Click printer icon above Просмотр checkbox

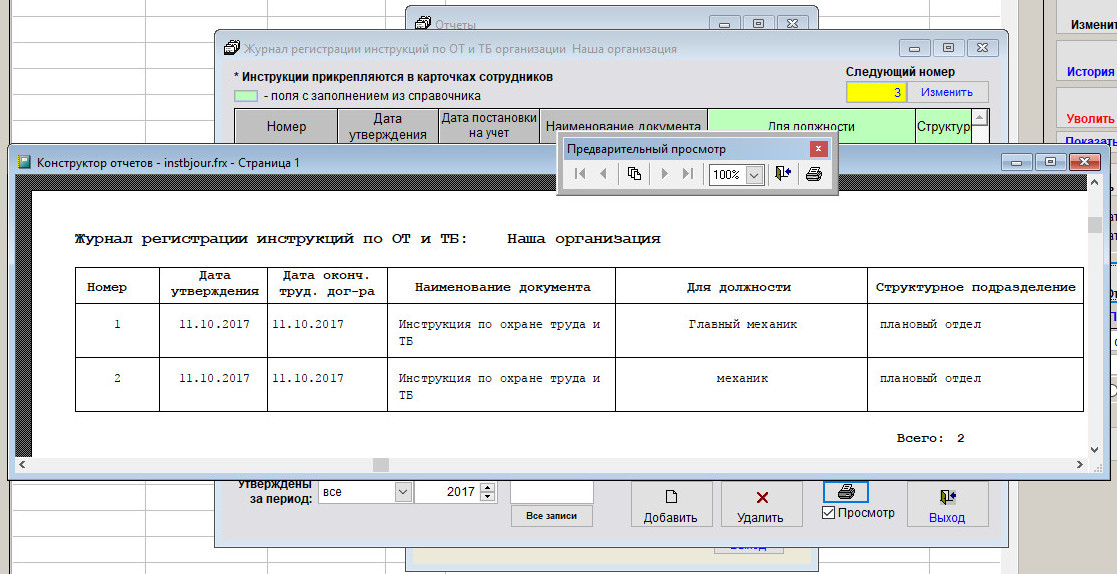point(846,492)
